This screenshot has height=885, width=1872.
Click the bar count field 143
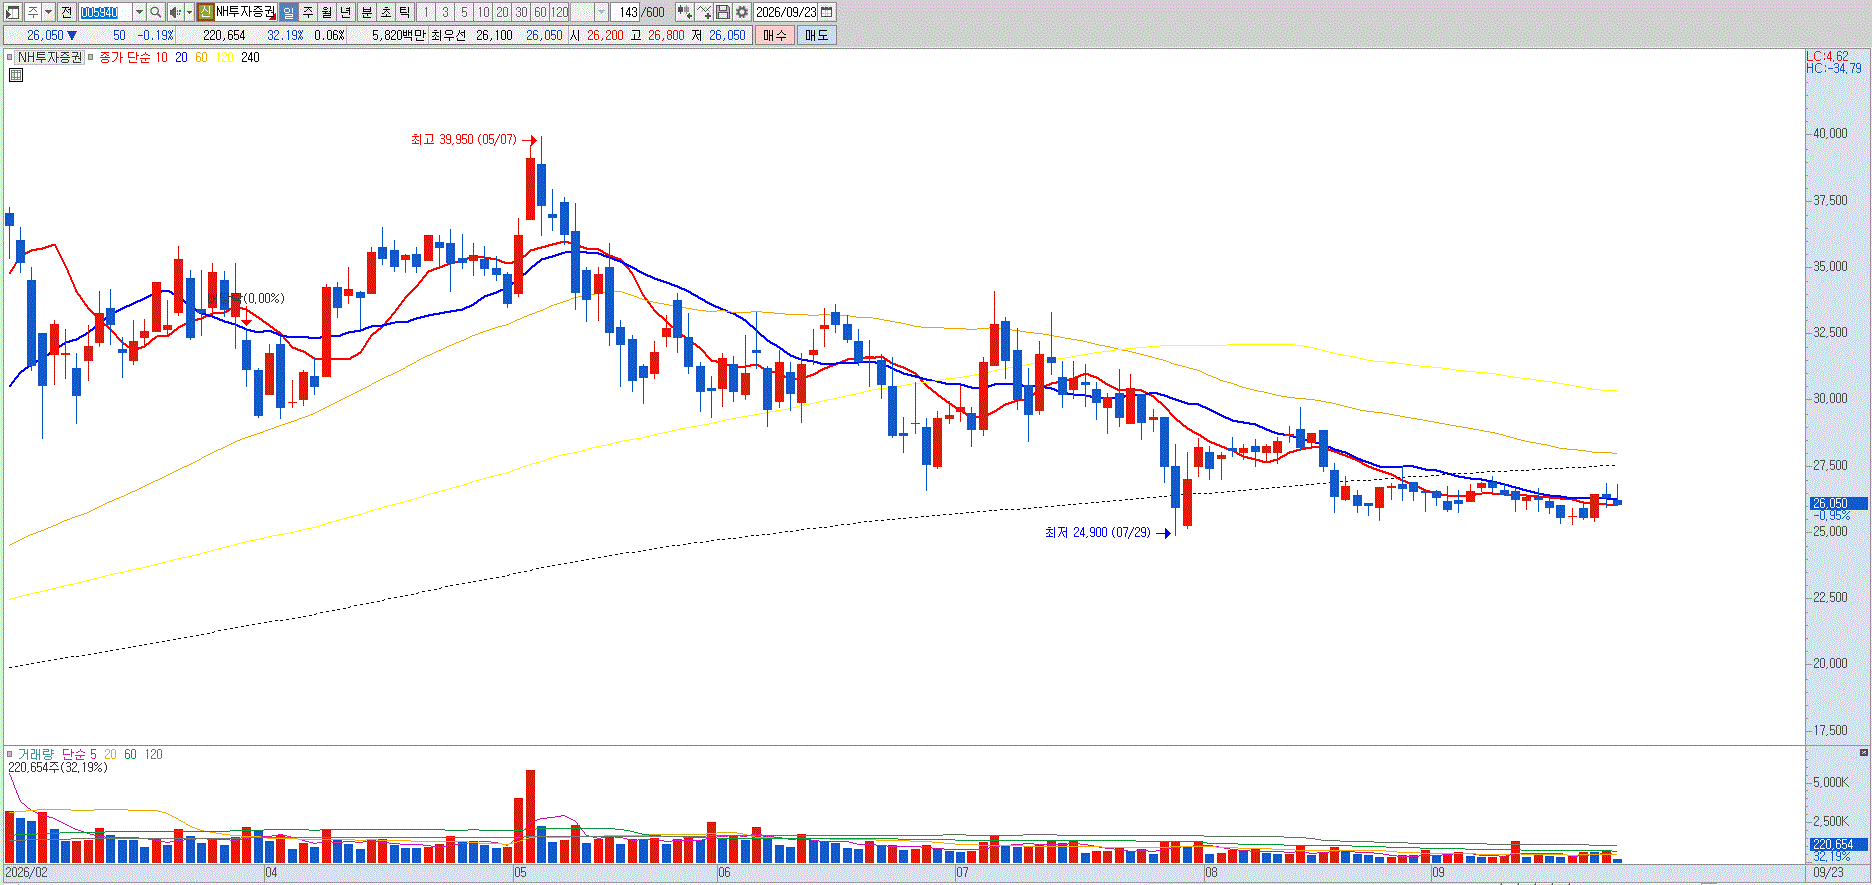[627, 12]
